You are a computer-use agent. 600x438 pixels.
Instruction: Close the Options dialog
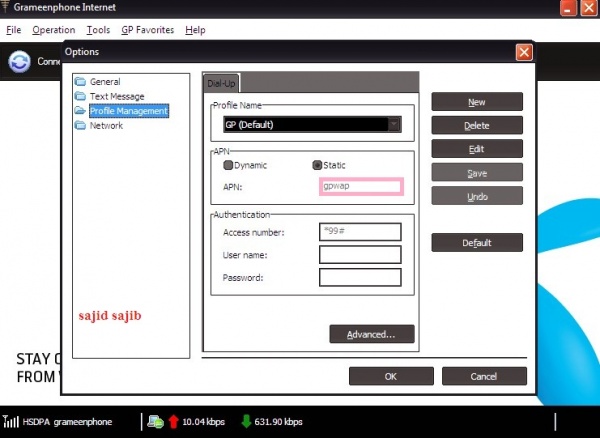(524, 52)
